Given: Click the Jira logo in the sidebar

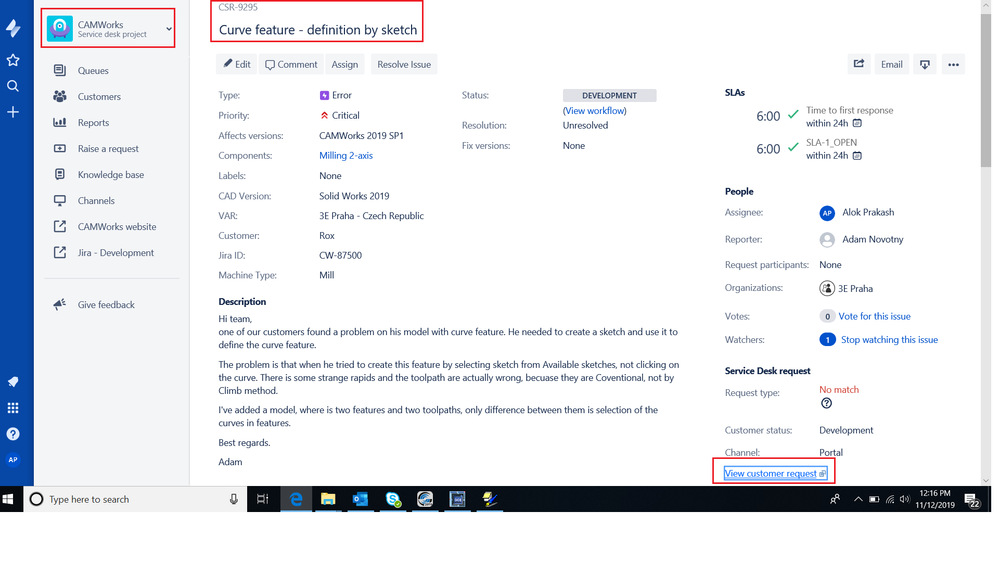Looking at the screenshot, I should coord(13,28).
